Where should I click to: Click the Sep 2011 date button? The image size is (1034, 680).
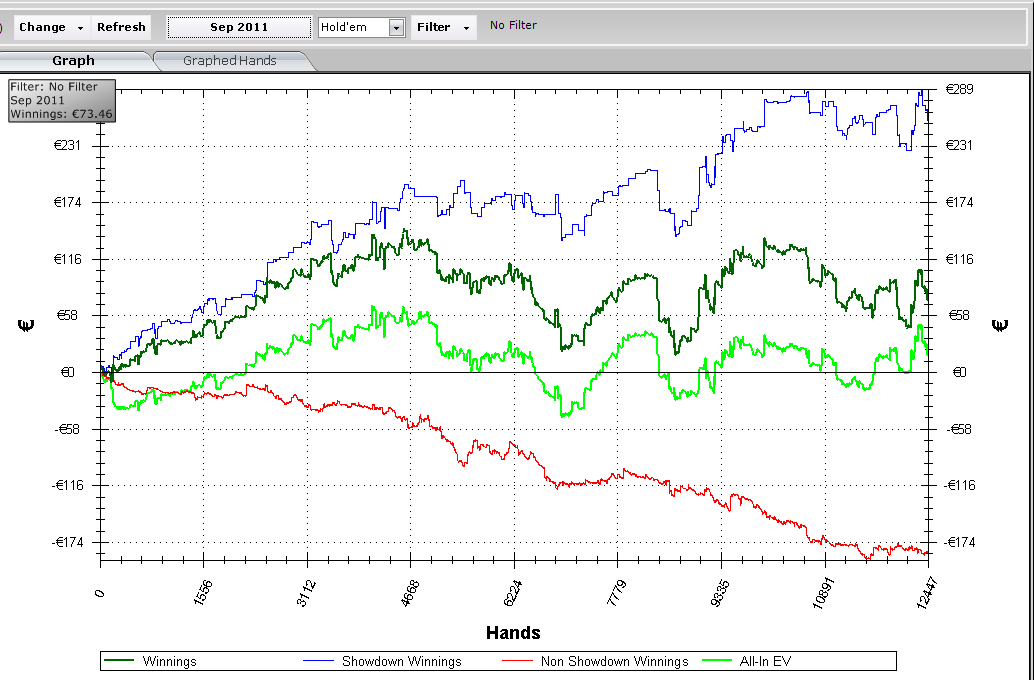(x=239, y=27)
